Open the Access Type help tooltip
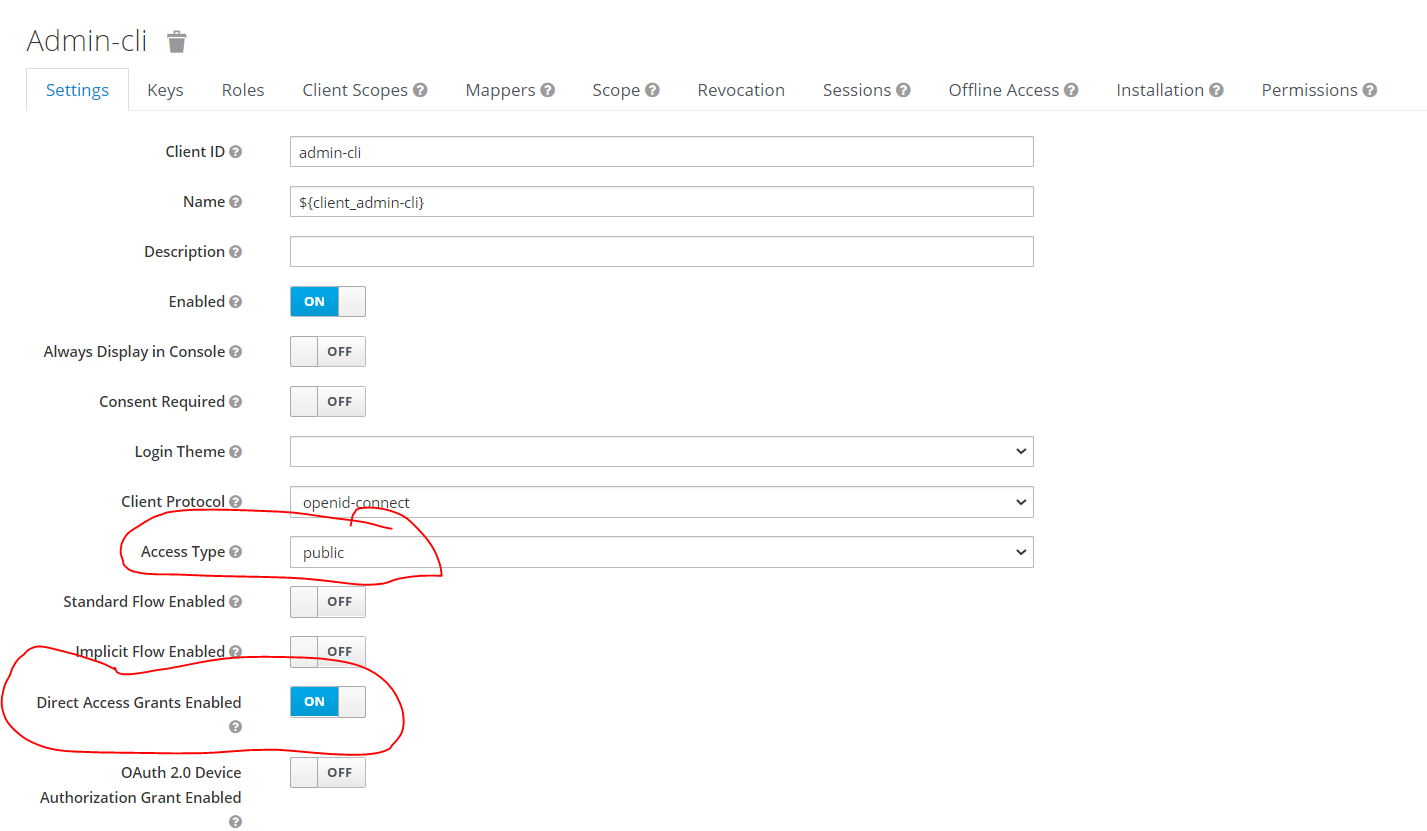The height and width of the screenshot is (831, 1427). point(236,551)
